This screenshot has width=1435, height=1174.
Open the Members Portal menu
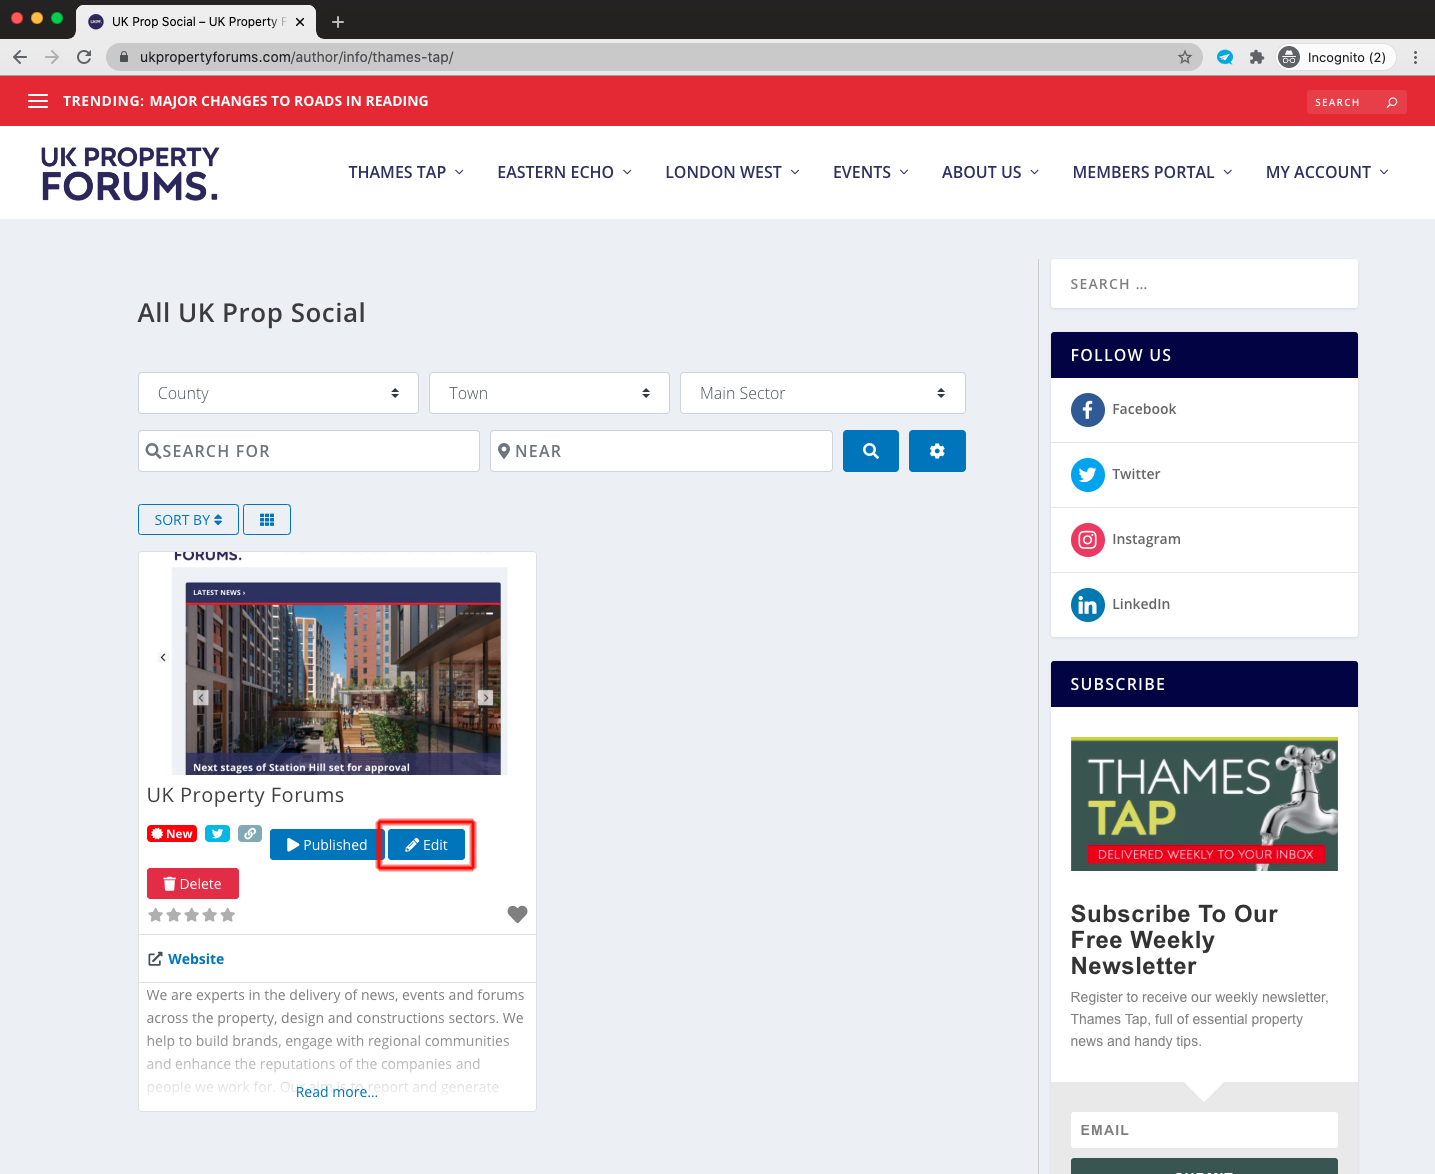pos(1152,172)
